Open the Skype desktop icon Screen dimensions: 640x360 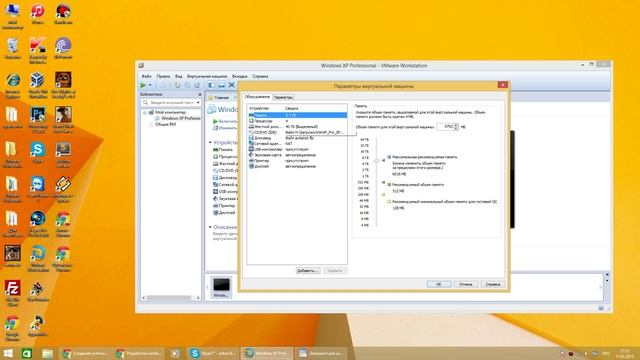click(38, 153)
